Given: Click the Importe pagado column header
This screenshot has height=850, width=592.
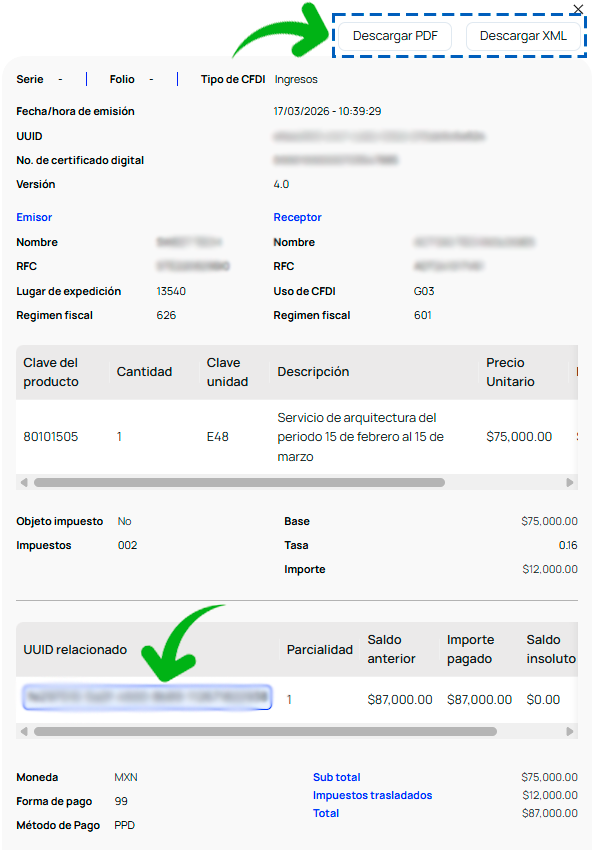Looking at the screenshot, I should pos(470,649).
